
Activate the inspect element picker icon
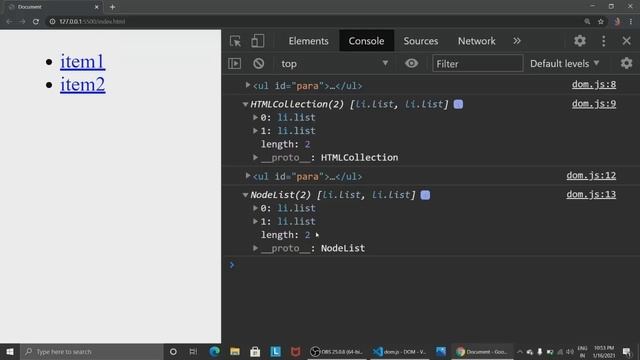coord(235,41)
